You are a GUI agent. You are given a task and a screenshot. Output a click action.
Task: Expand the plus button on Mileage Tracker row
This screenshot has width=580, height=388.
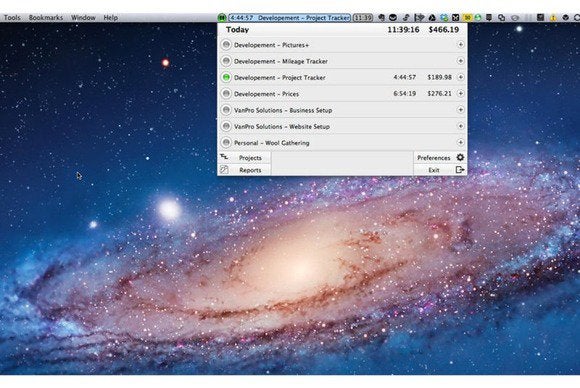pyautogui.click(x=461, y=61)
